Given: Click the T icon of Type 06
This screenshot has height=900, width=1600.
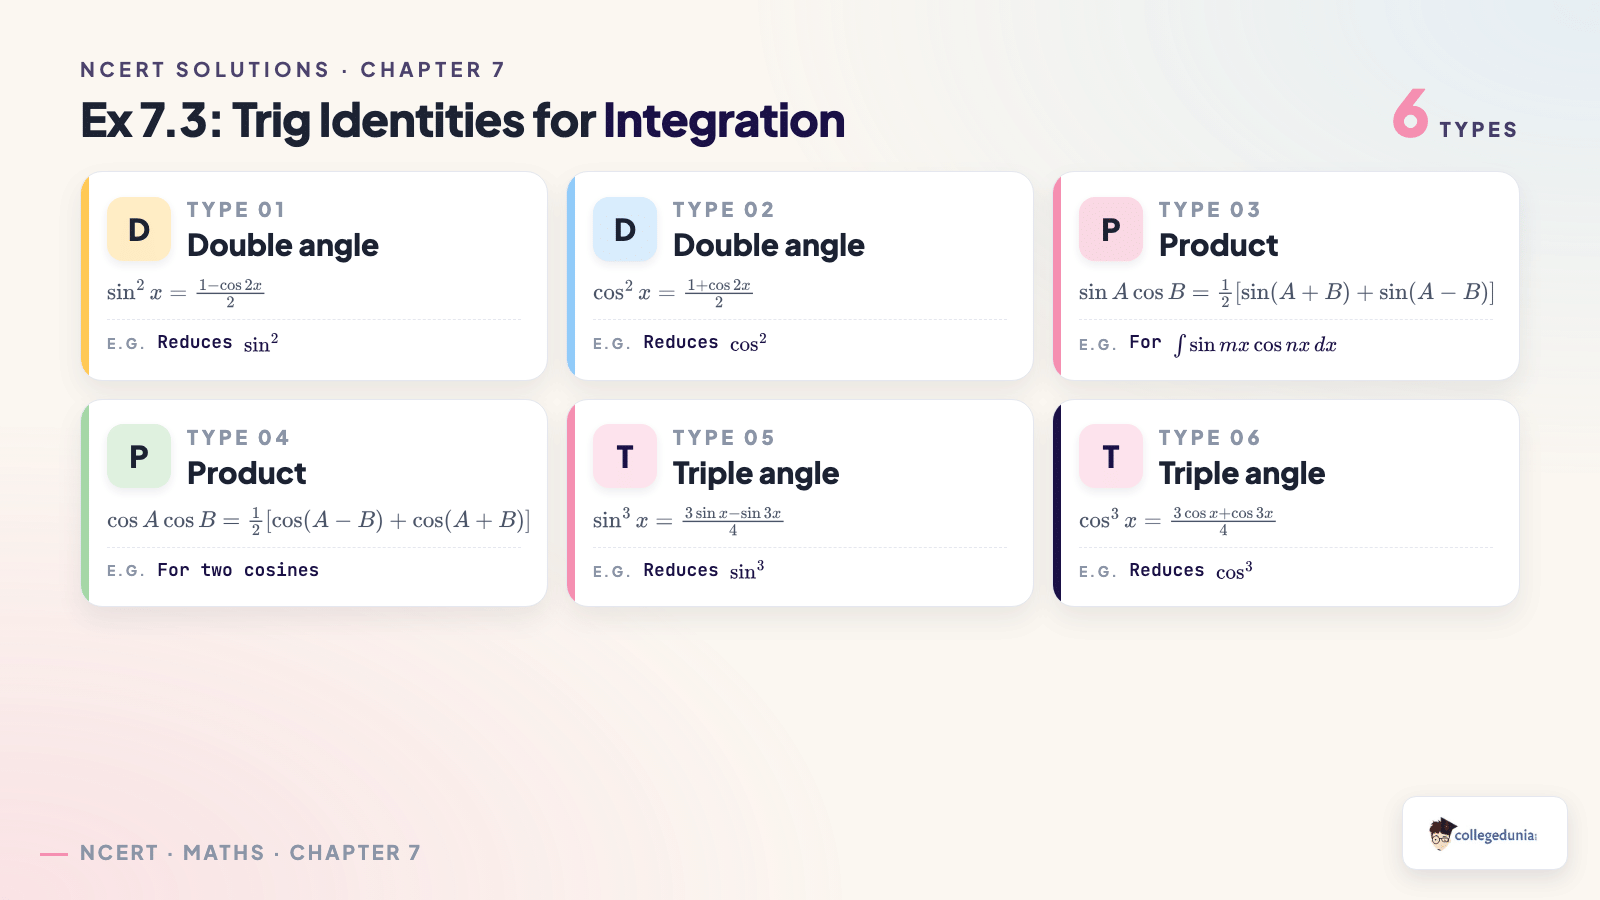Looking at the screenshot, I should (1111, 456).
